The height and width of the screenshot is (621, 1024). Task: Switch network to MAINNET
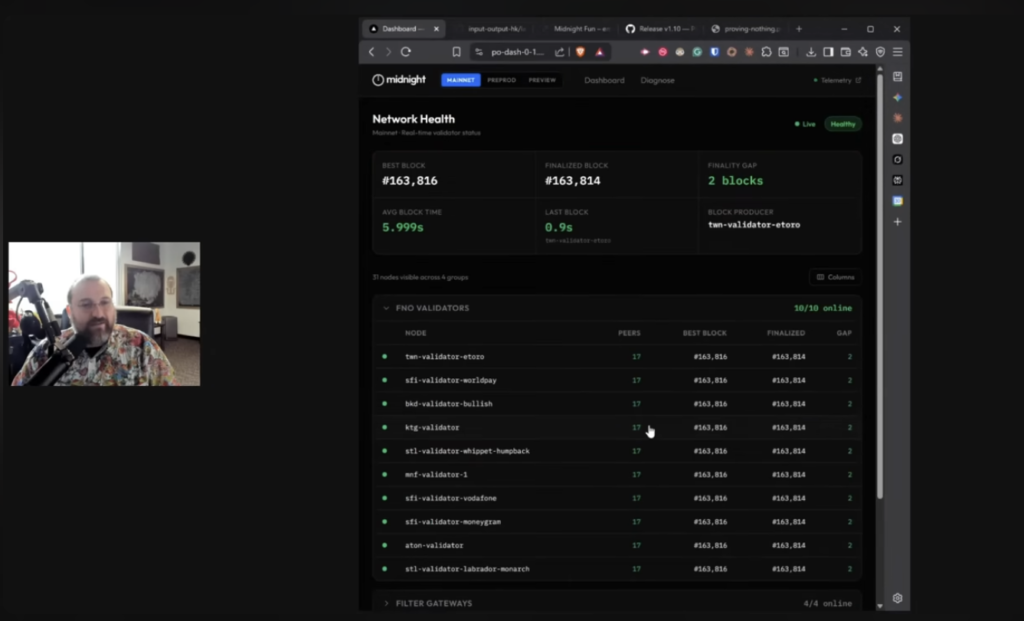pyautogui.click(x=461, y=80)
